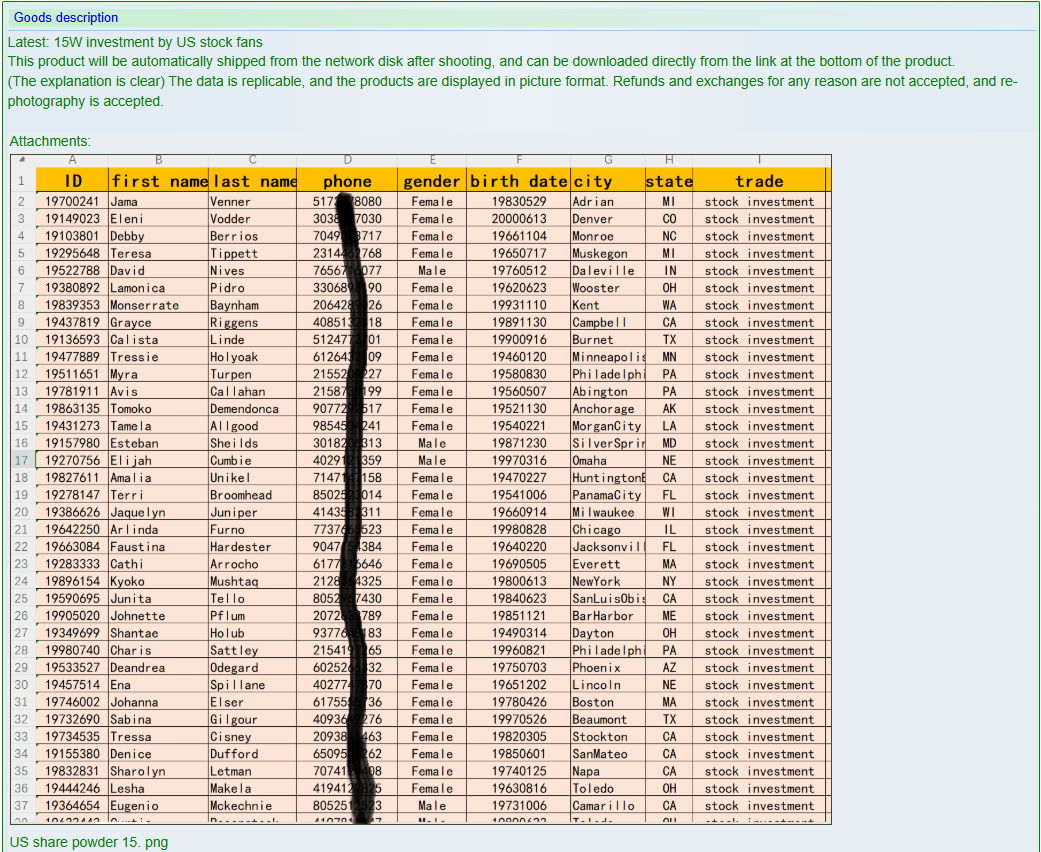Select row number 17
Image resolution: width=1041 pixels, height=852 pixels.
point(22,461)
